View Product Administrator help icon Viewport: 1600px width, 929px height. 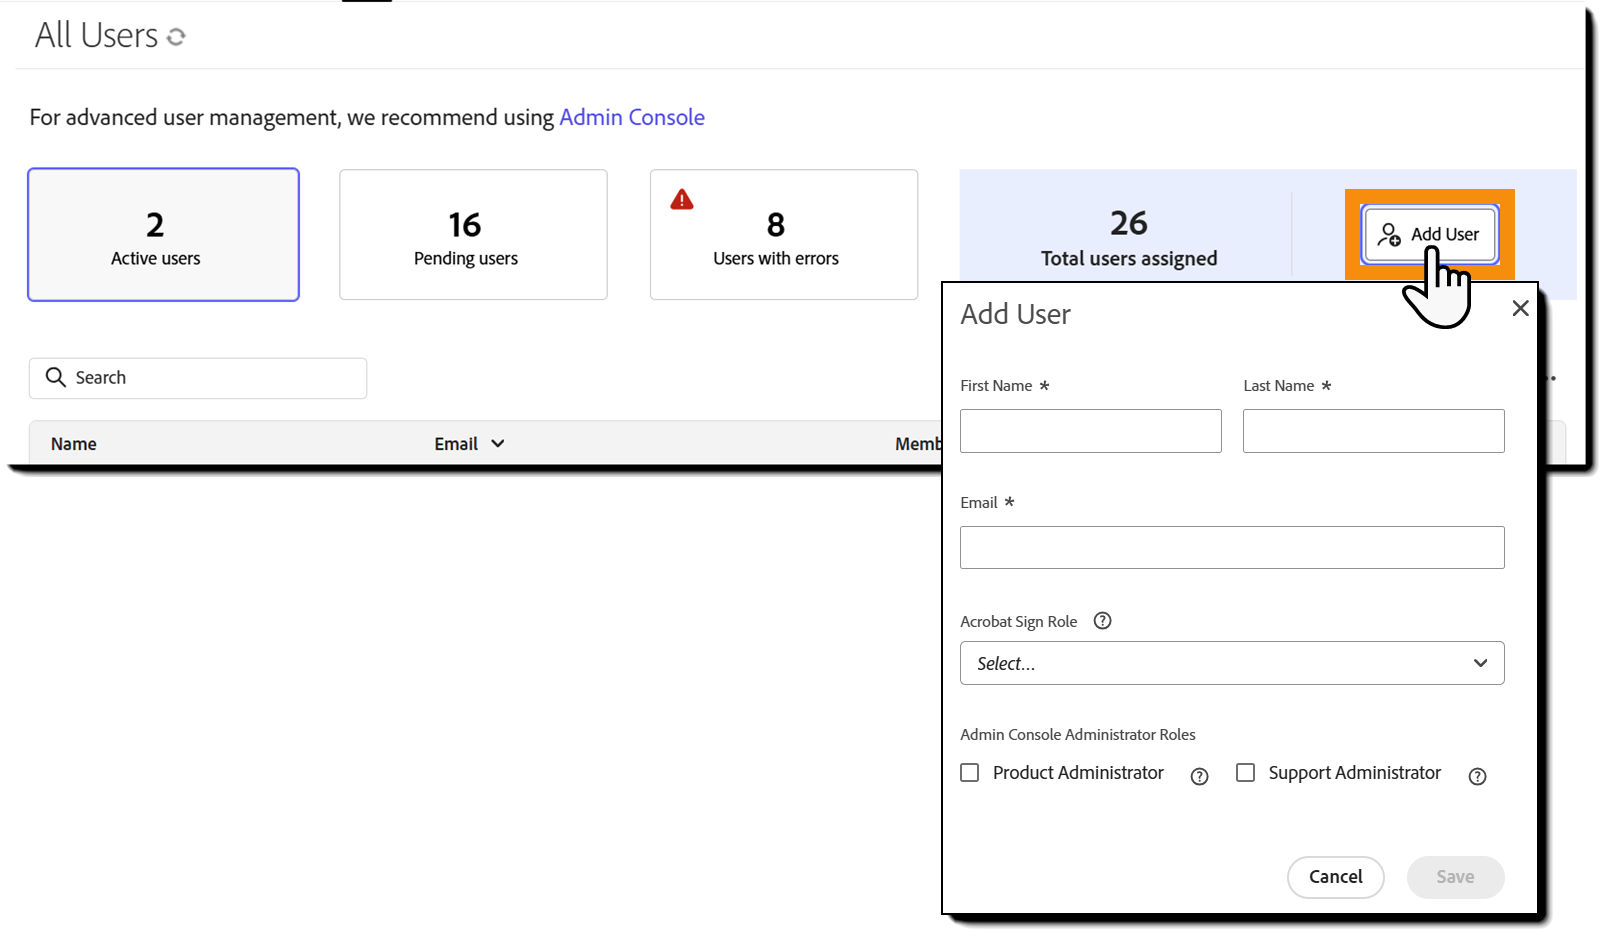[1199, 776]
